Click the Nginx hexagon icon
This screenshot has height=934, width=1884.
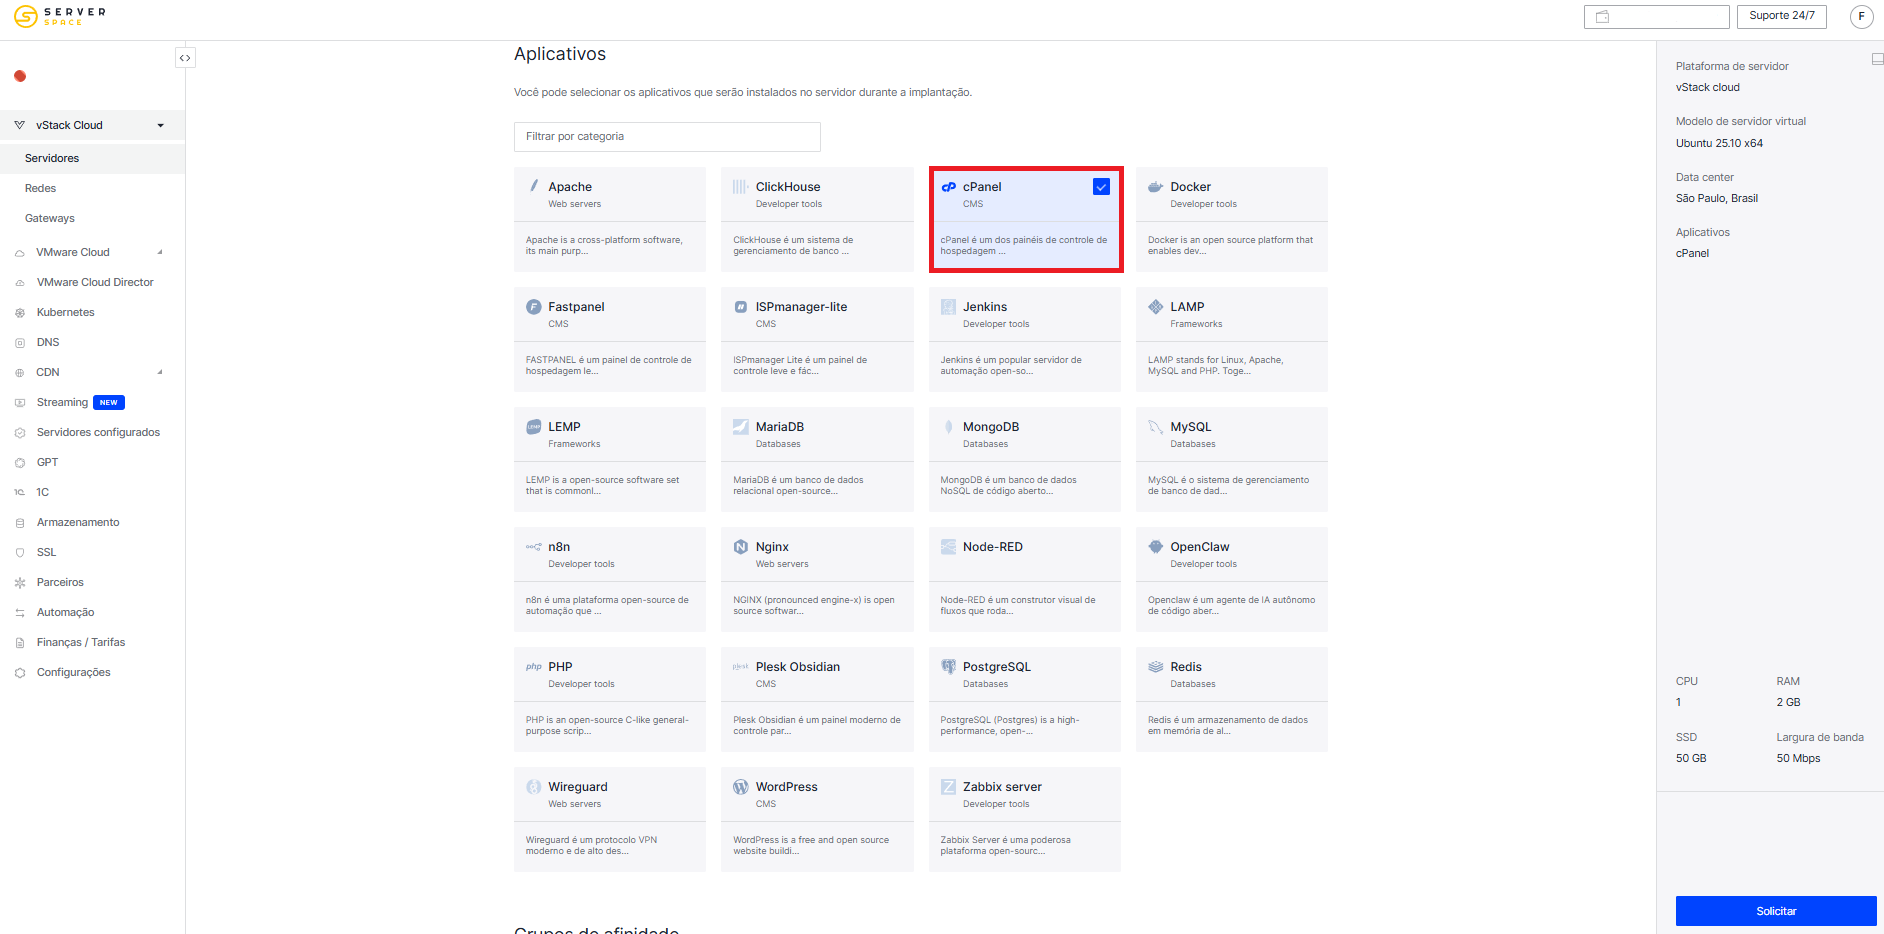point(741,546)
